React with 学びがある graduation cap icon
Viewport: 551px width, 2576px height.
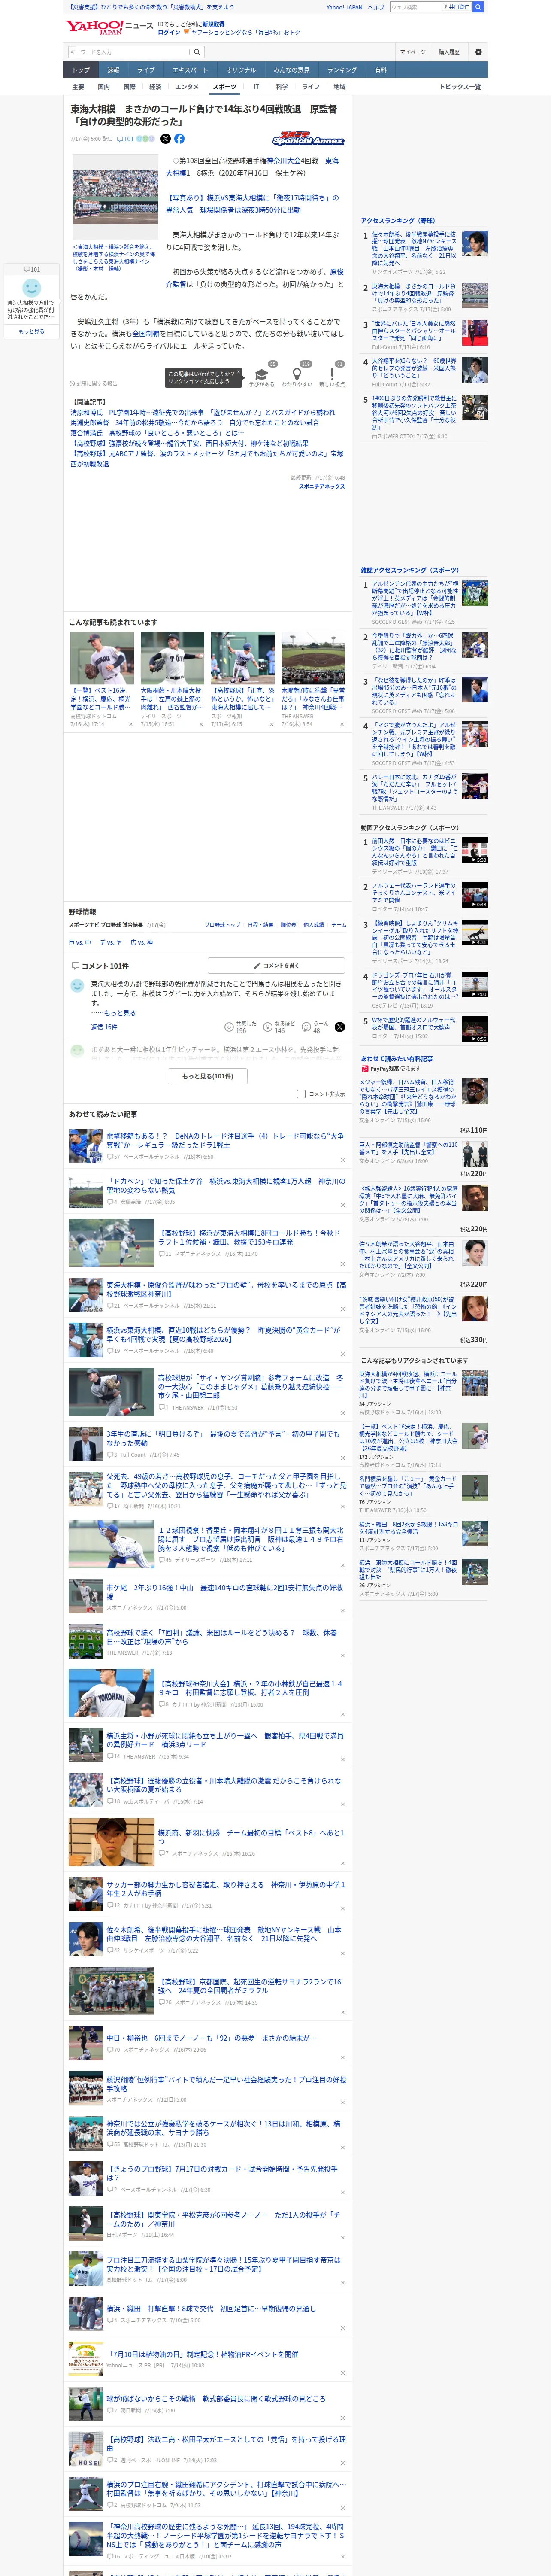coord(262,374)
